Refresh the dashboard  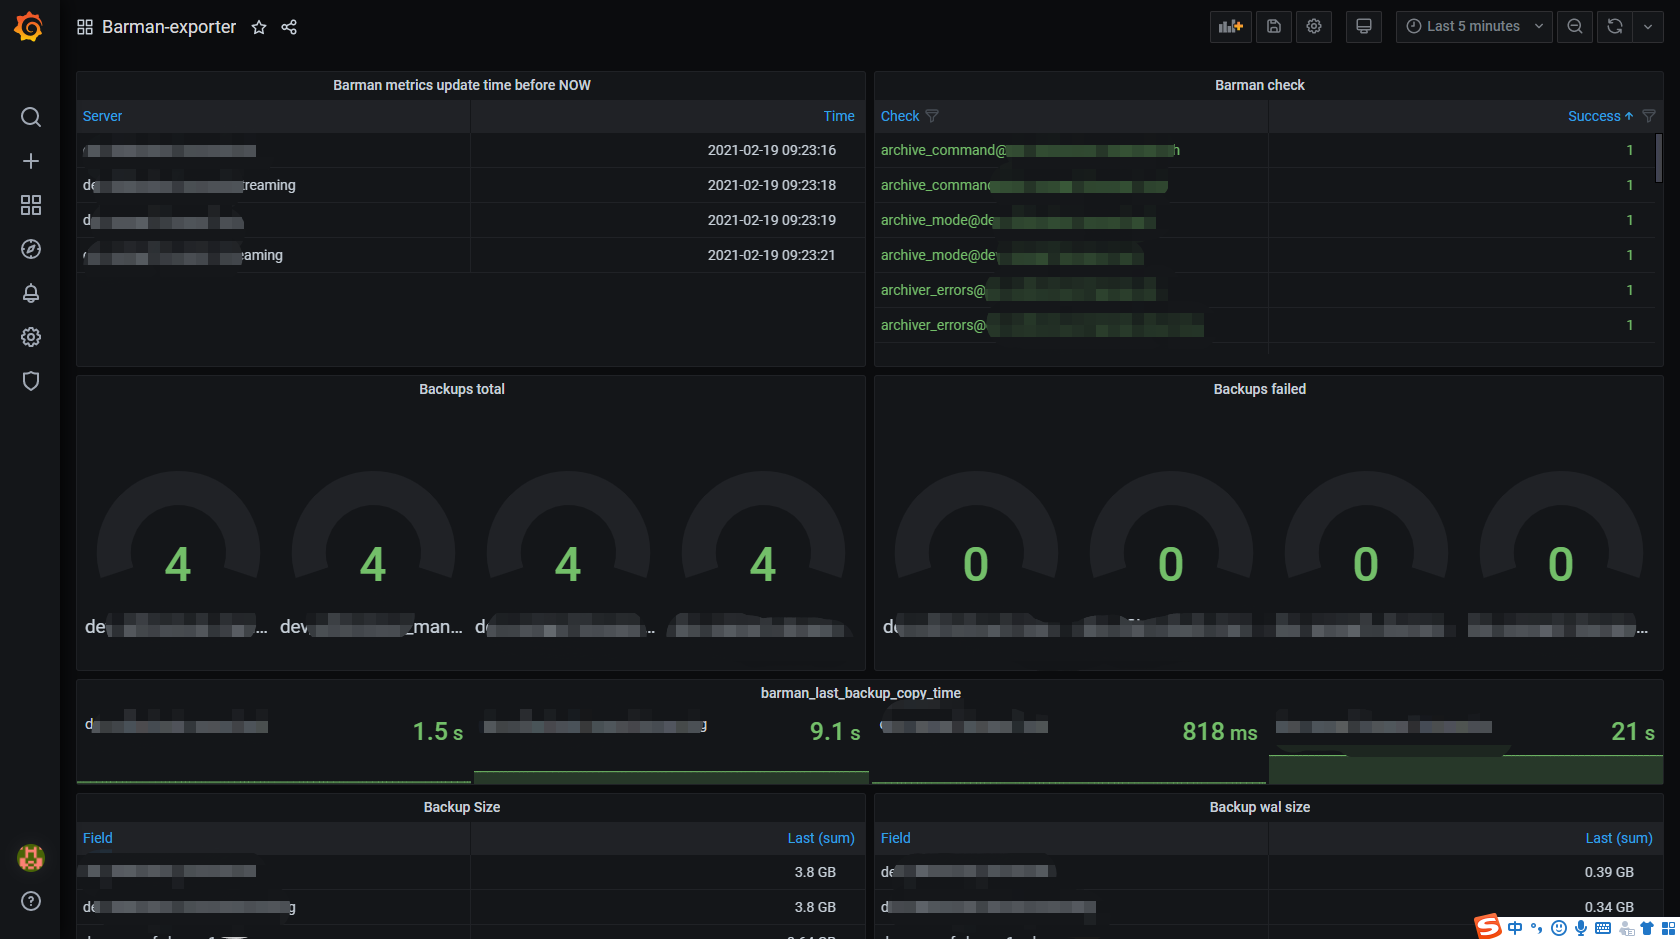point(1615,27)
